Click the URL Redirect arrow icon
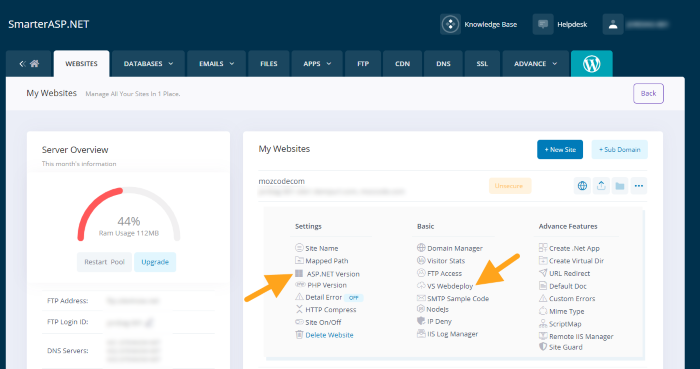This screenshot has width=700, height=369. pyautogui.click(x=543, y=273)
